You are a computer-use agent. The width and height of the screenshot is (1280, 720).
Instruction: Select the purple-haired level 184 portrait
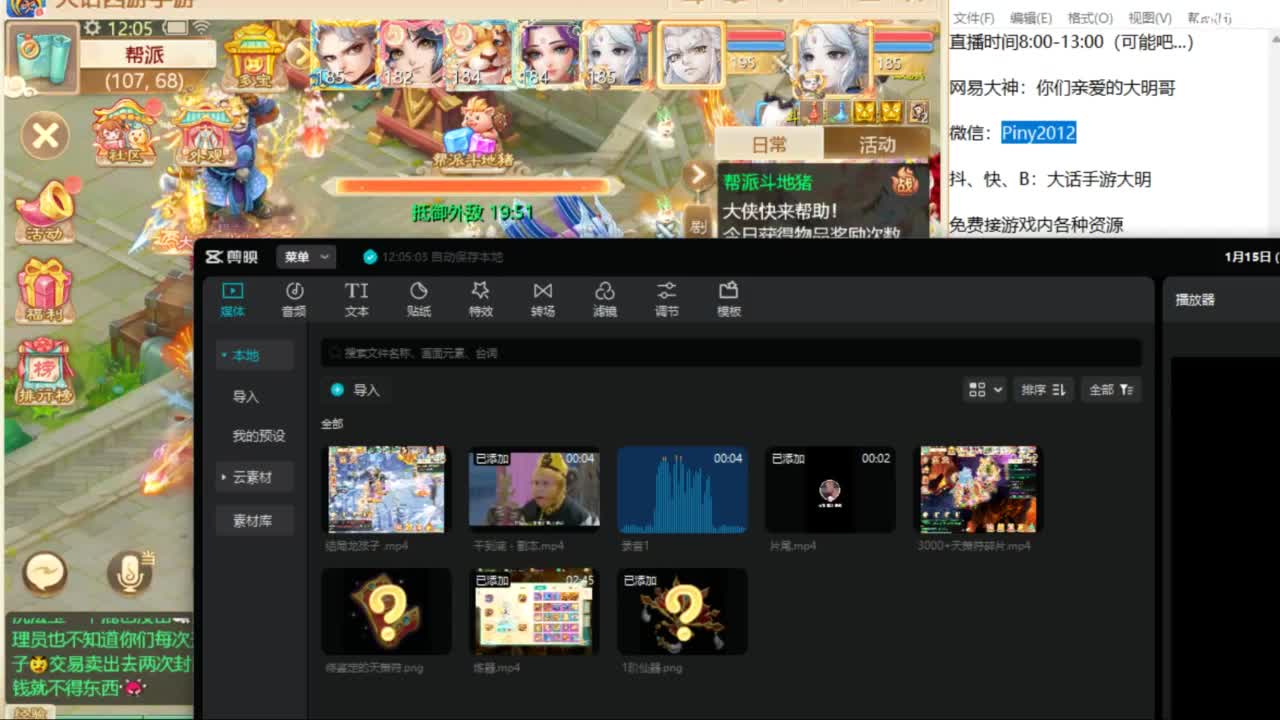click(x=548, y=55)
